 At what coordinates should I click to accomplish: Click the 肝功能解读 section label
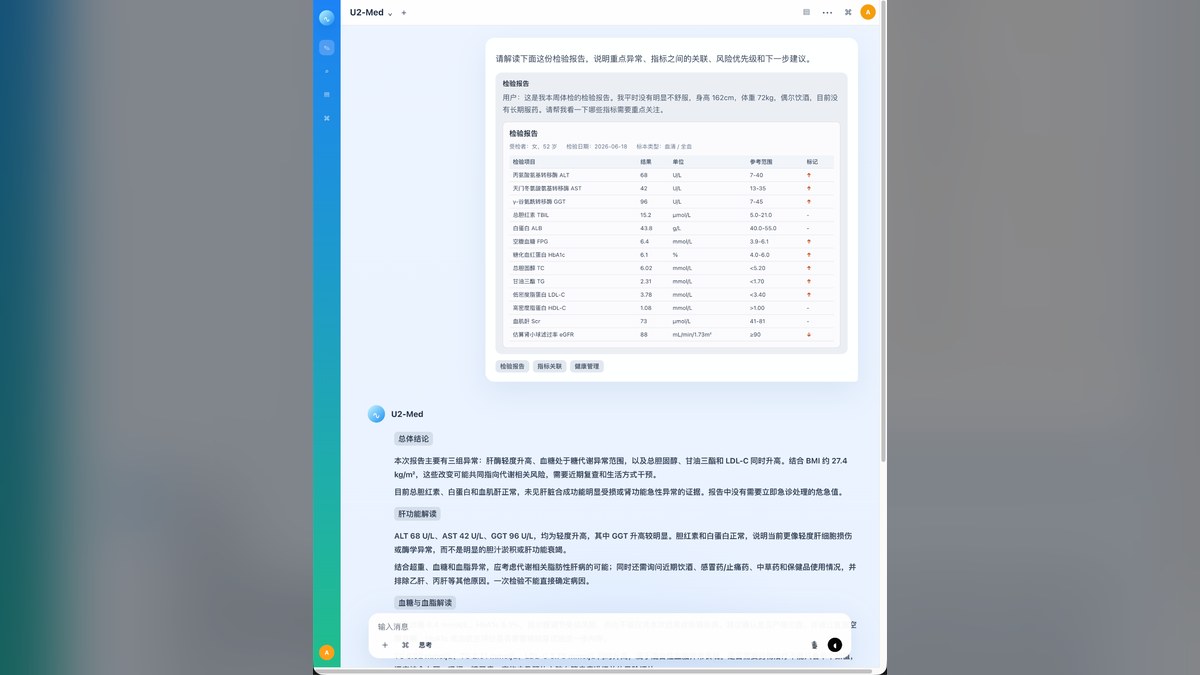[x=416, y=513]
